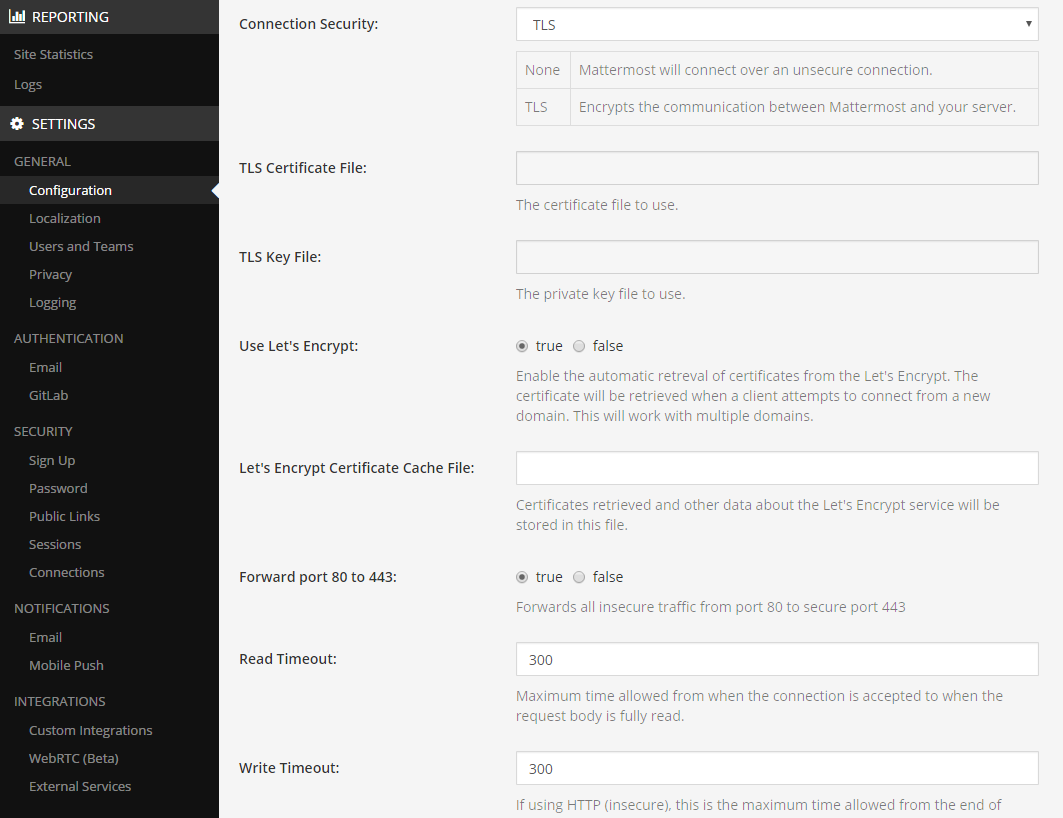
Task: Click the 'Write Timeout:' label
Action: point(289,768)
